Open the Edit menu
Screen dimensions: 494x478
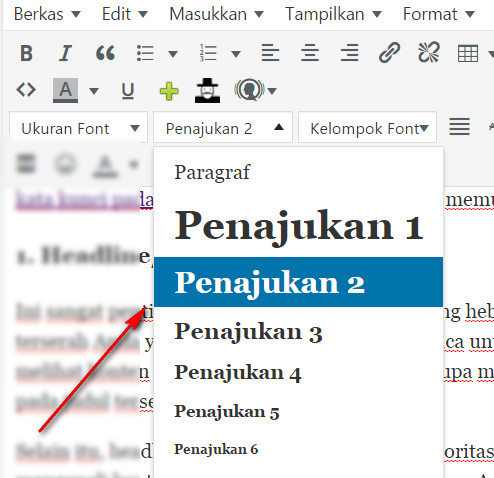(125, 14)
